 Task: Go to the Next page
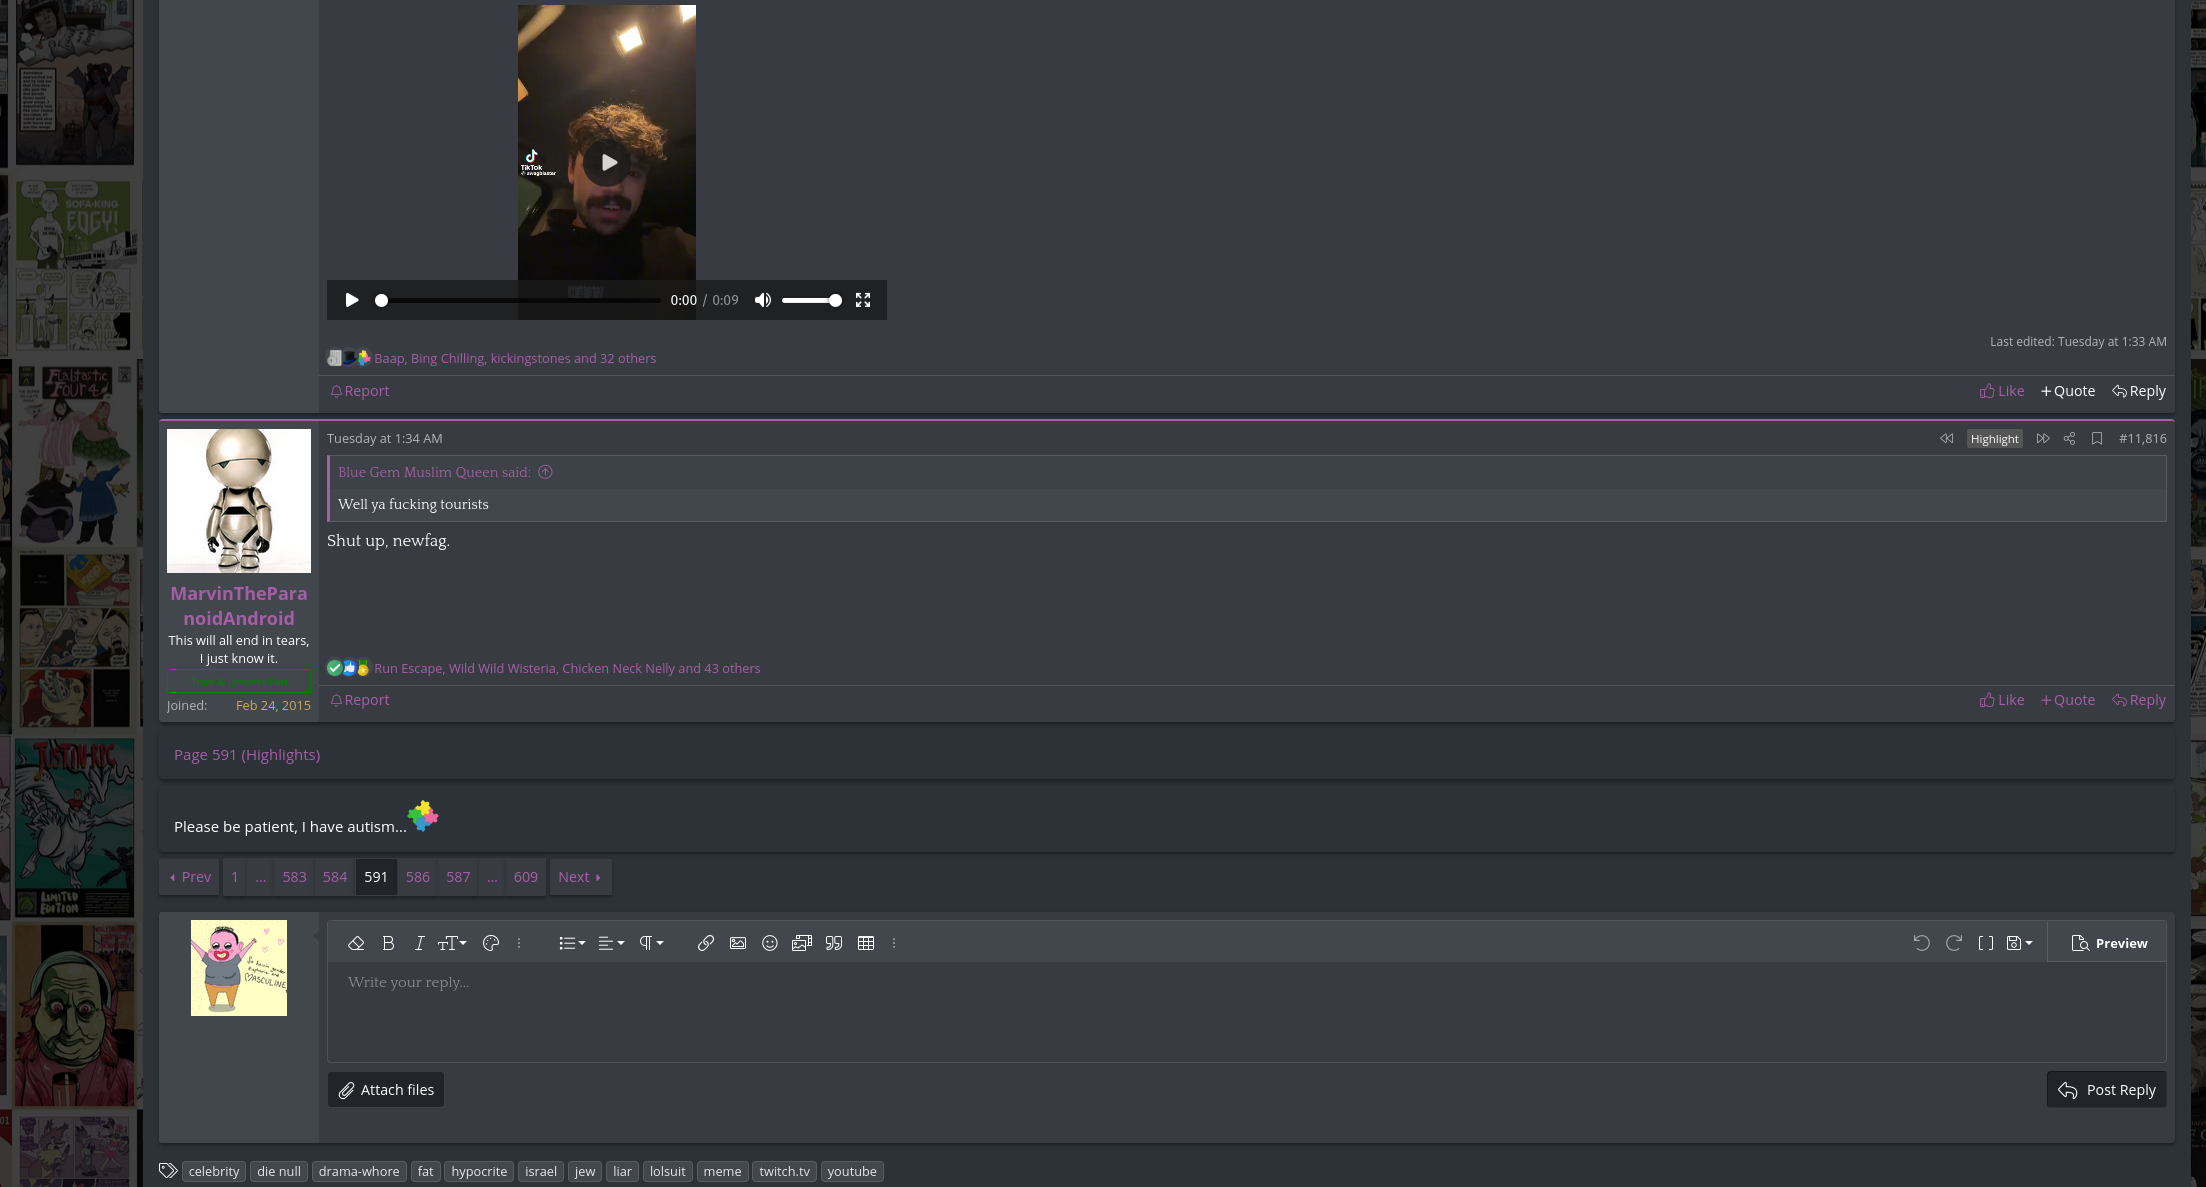(x=580, y=877)
